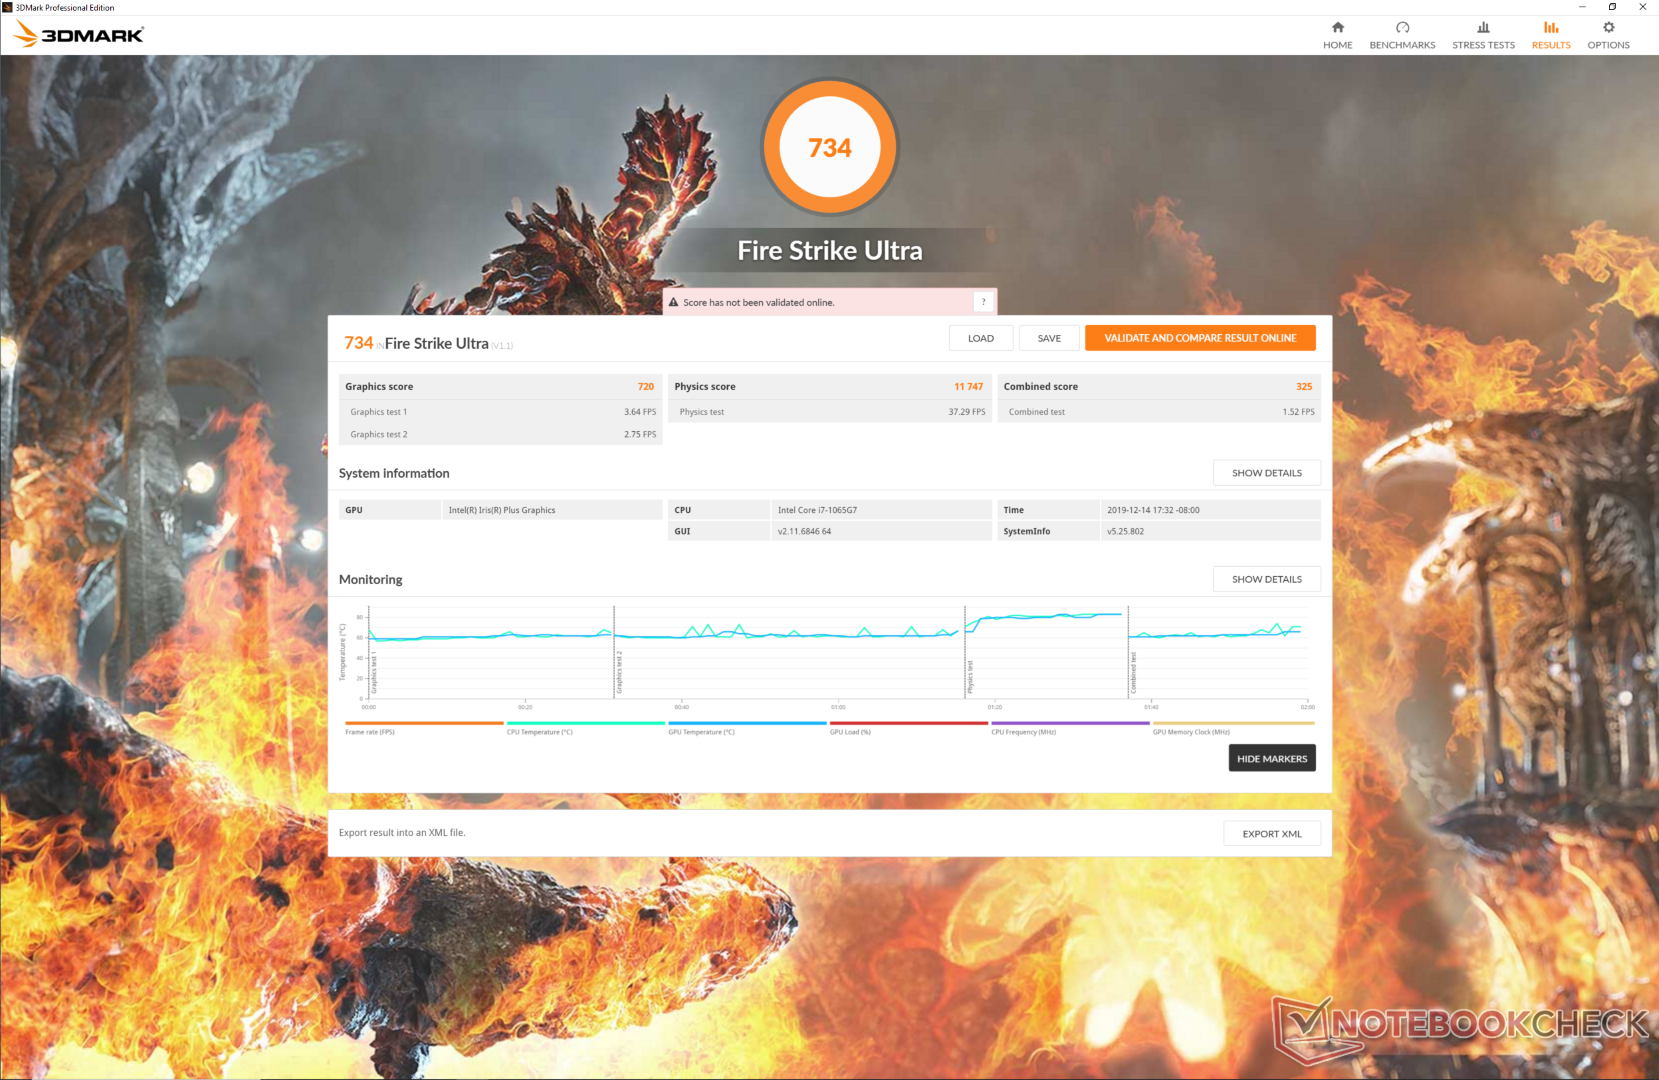Click the warning triangle in validation banner
1659x1080 pixels.
(x=674, y=302)
